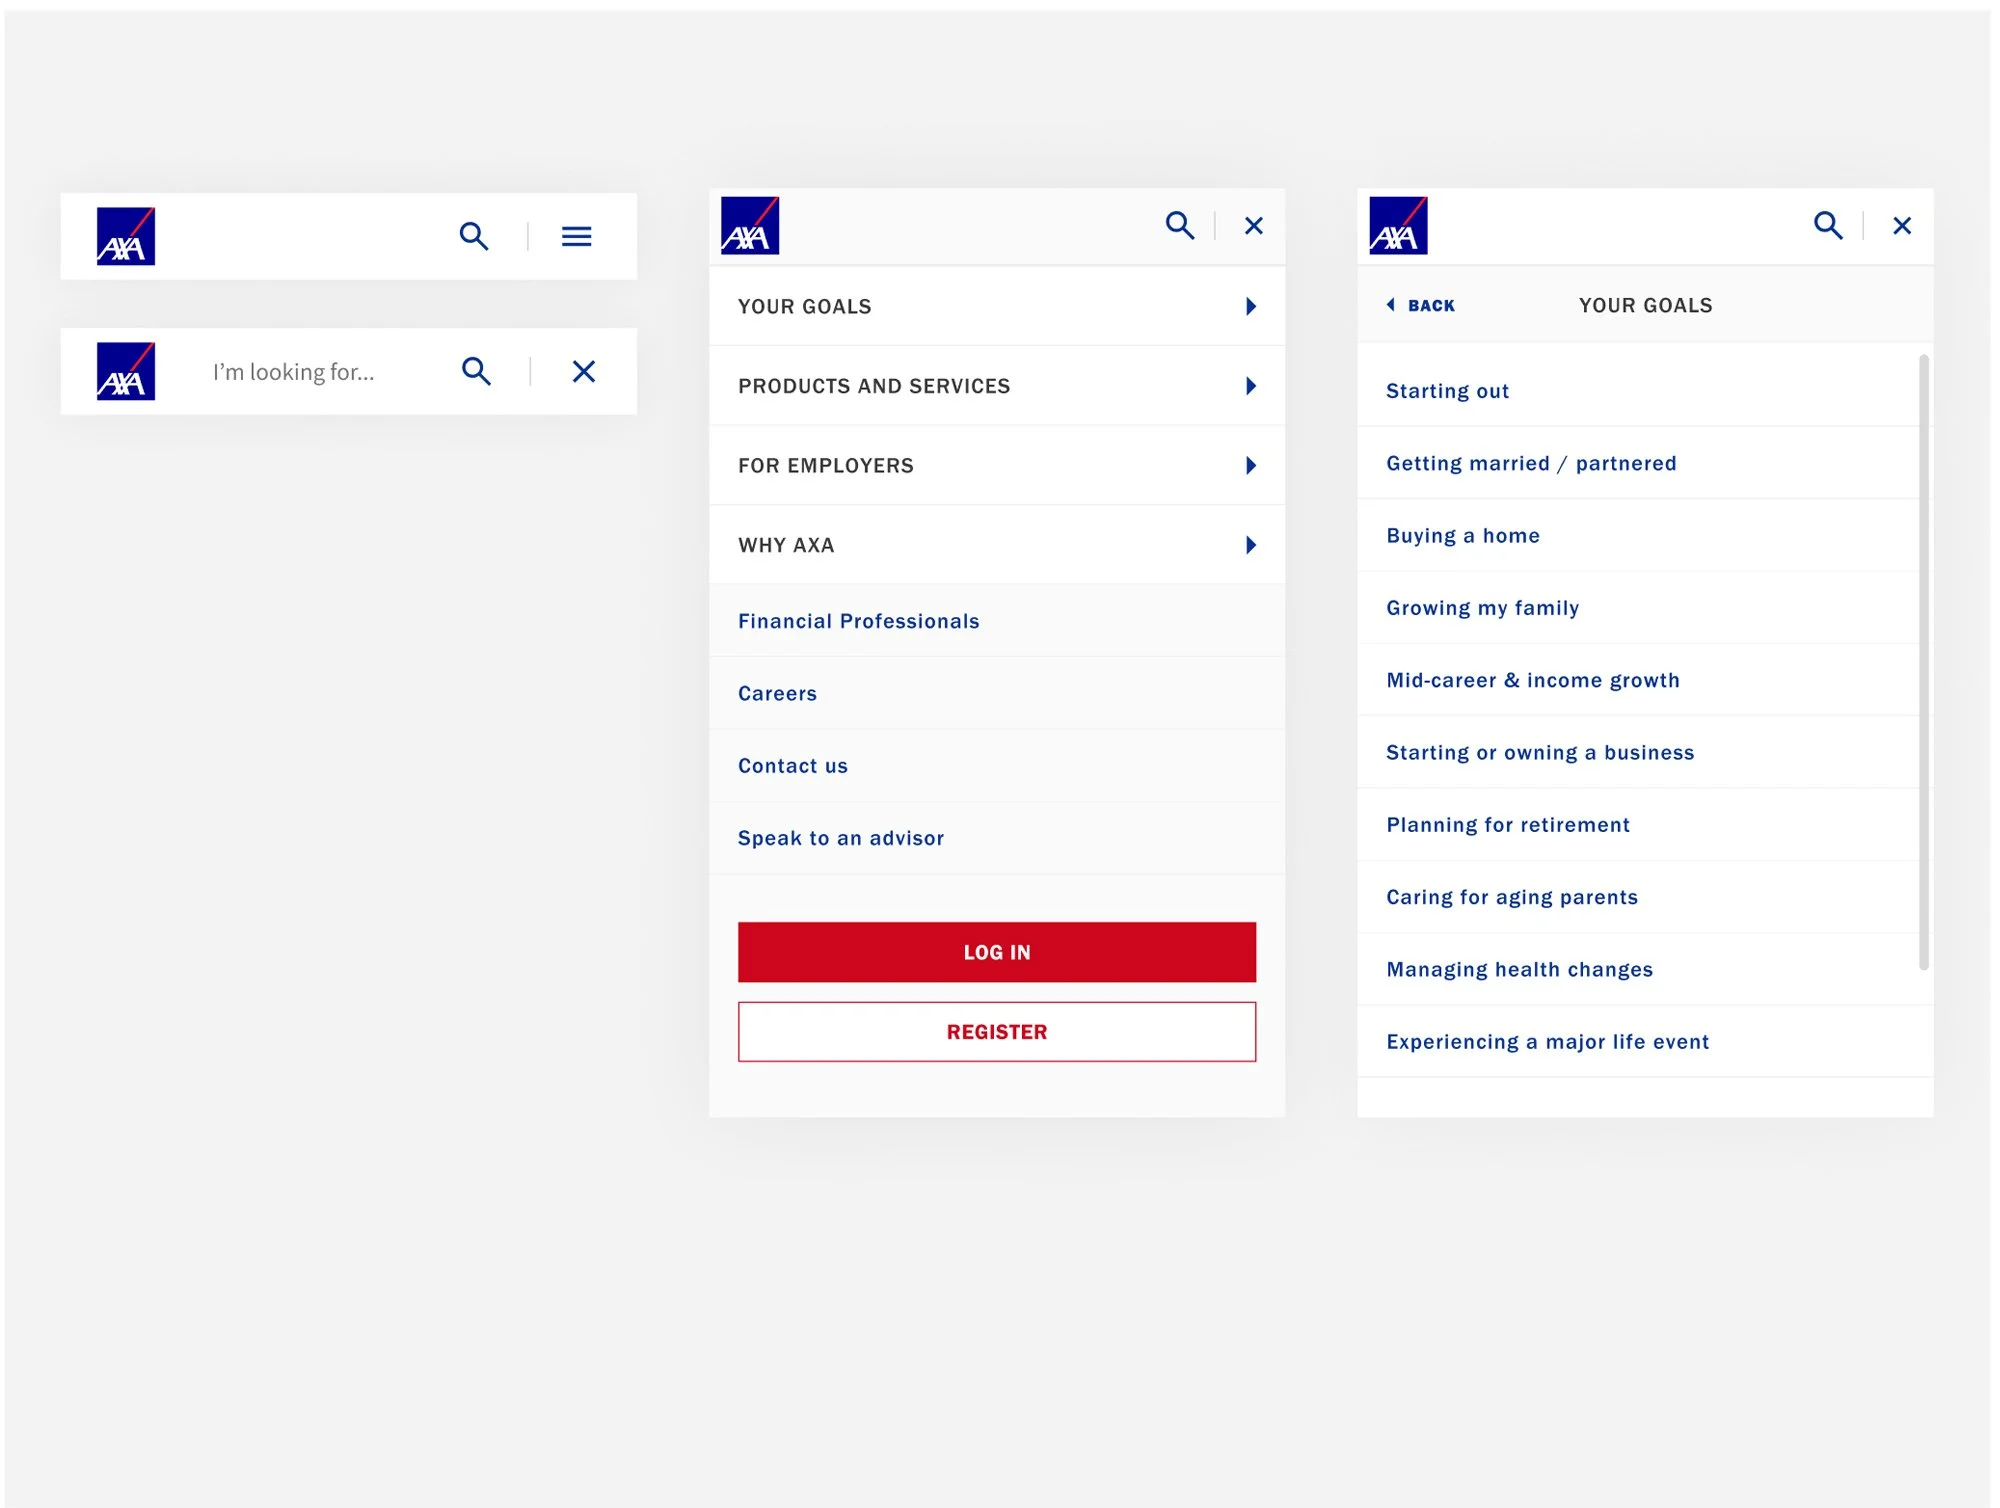This screenshot has height=1508, width=2000.
Task: Tap the search icon in the open navigation menu
Action: pyautogui.click(x=1181, y=225)
